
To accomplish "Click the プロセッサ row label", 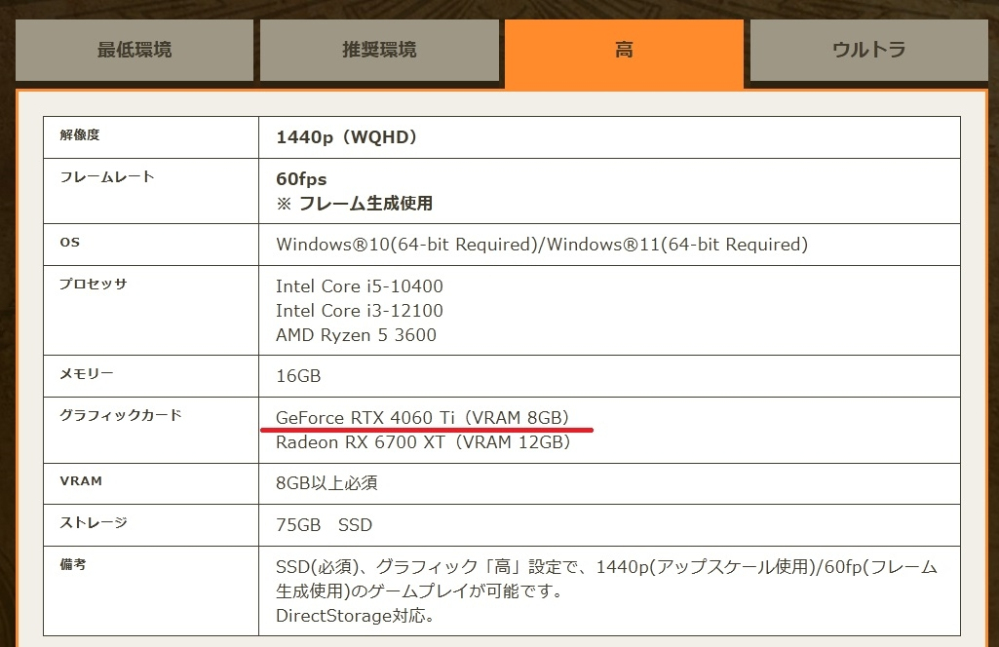I will click(x=93, y=284).
